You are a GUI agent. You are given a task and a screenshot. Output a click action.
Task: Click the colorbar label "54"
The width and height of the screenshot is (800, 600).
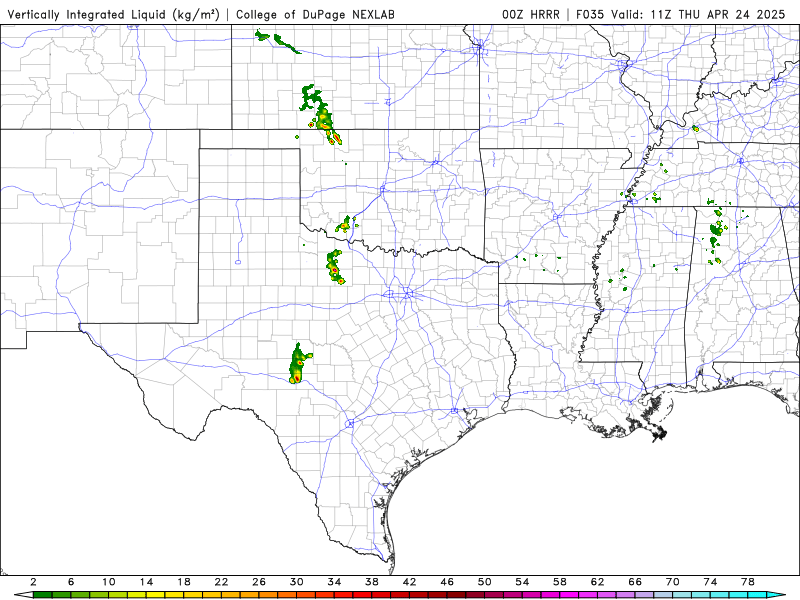522,582
